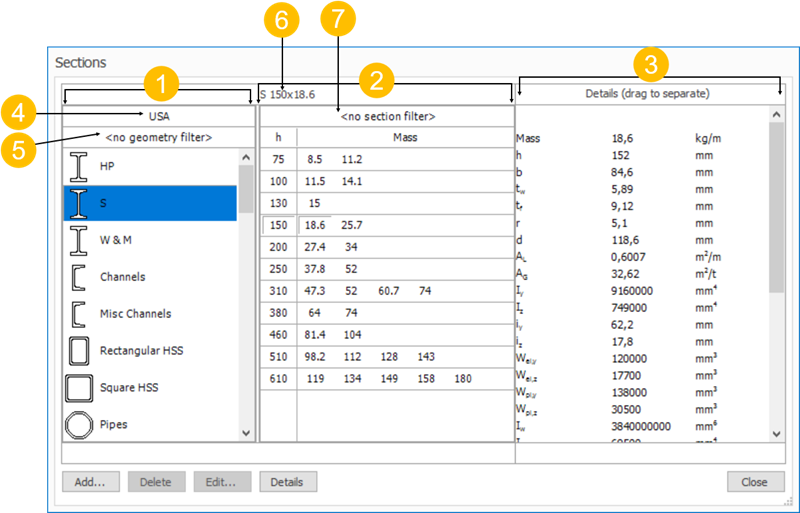Select mass 25.7 in the 150 row
This screenshot has width=800, height=513.
point(351,226)
